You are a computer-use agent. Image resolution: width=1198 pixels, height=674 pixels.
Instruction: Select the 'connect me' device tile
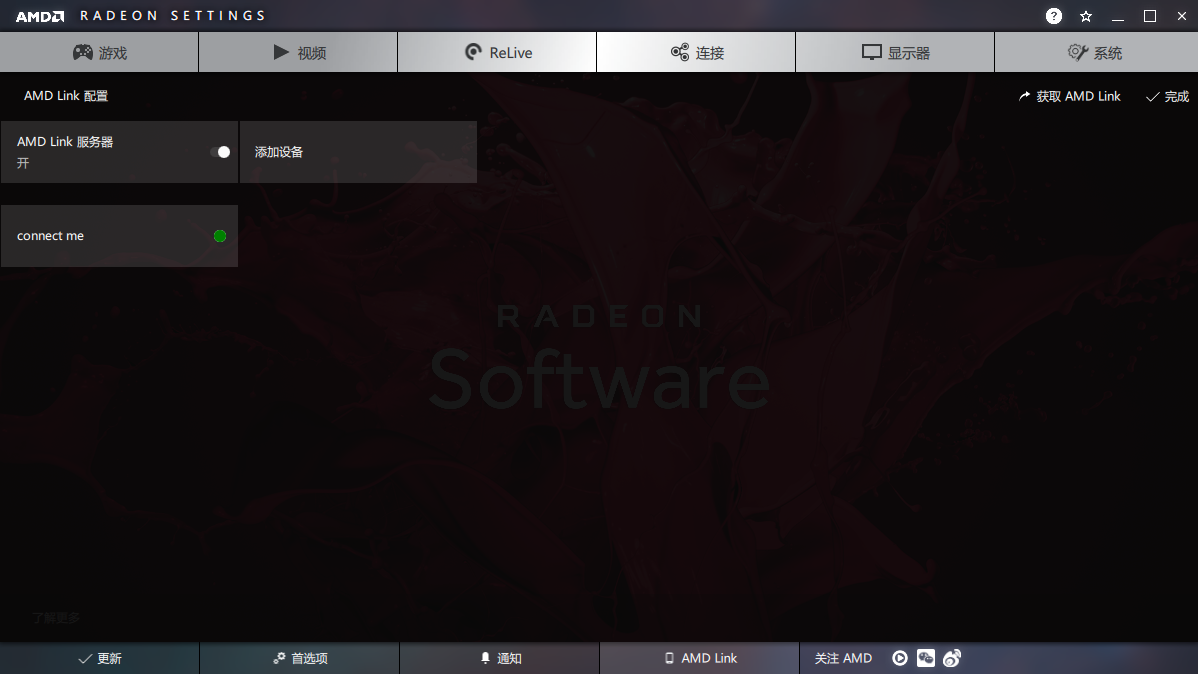119,236
